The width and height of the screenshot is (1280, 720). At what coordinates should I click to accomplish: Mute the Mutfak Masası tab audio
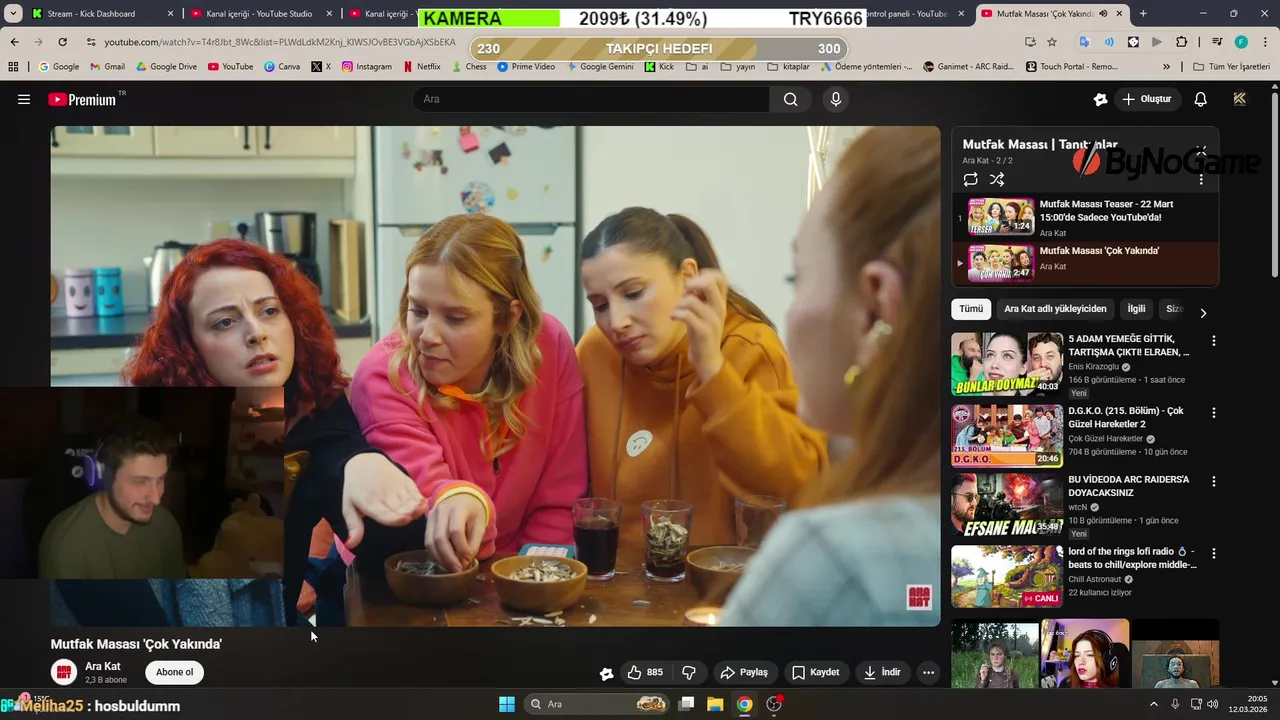(x=1103, y=14)
